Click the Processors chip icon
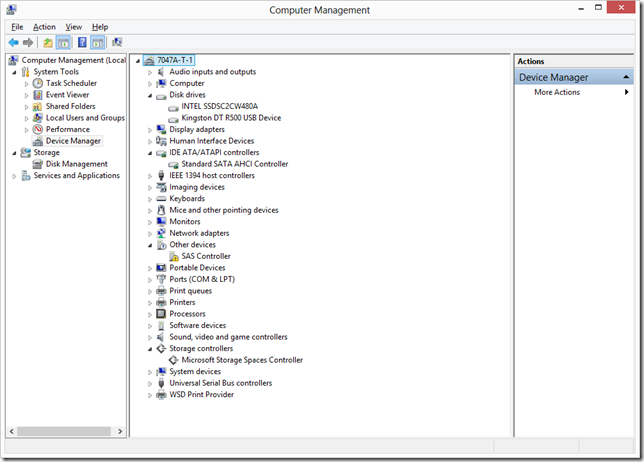644x462 pixels. [161, 314]
